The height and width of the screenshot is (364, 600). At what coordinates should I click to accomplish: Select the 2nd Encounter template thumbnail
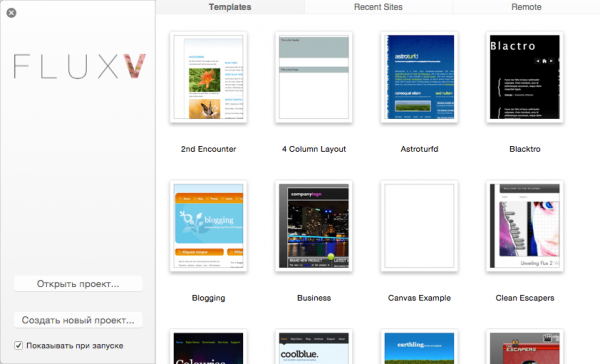208,77
